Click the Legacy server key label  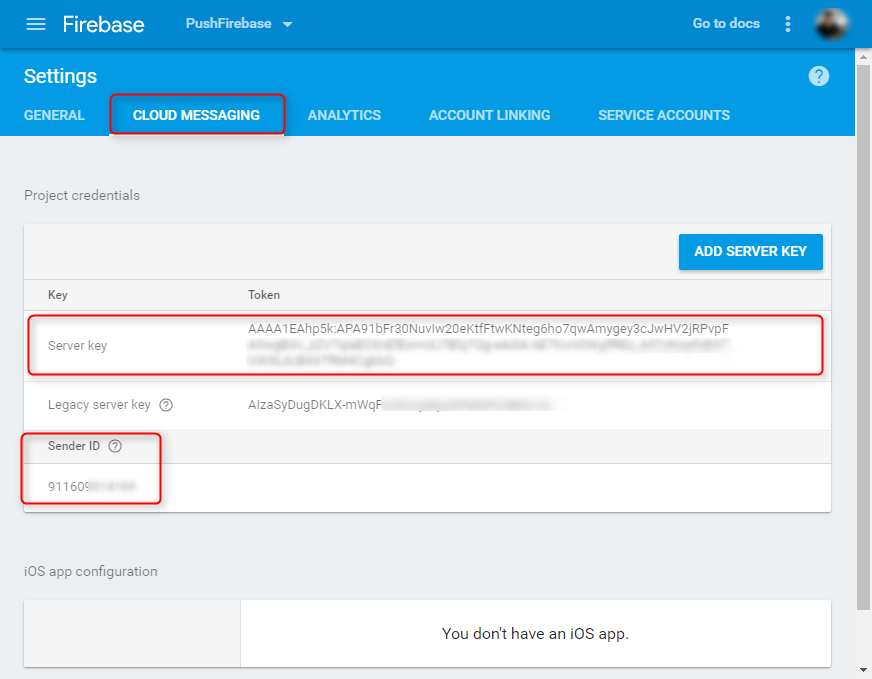tap(99, 404)
